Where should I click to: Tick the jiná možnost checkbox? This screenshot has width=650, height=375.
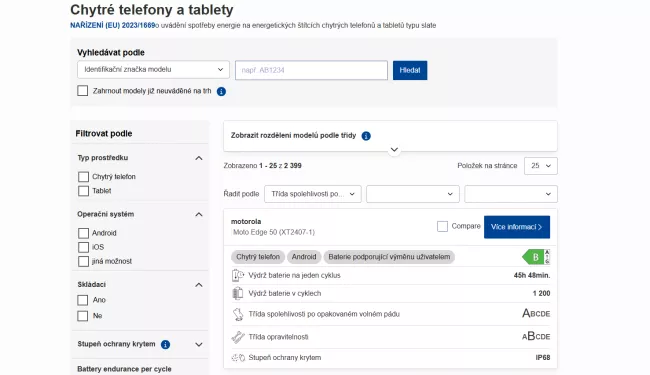tap(83, 261)
